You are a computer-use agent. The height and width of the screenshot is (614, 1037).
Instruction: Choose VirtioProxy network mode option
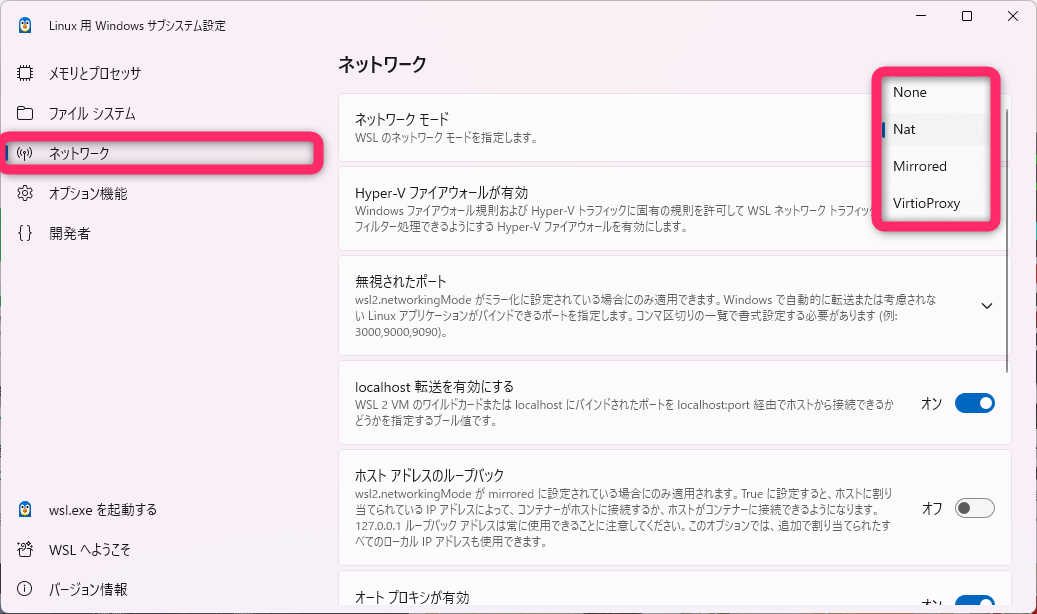coord(935,203)
